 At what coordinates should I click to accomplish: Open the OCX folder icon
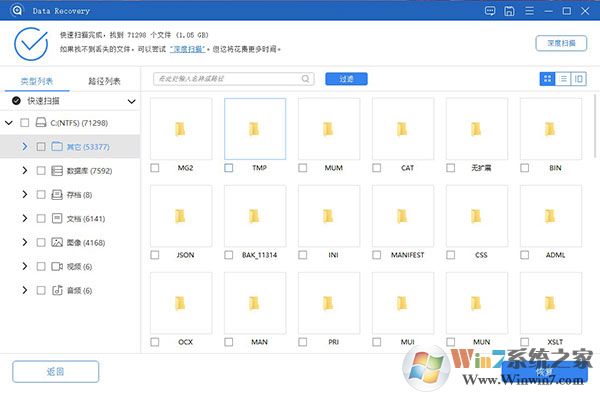181,303
